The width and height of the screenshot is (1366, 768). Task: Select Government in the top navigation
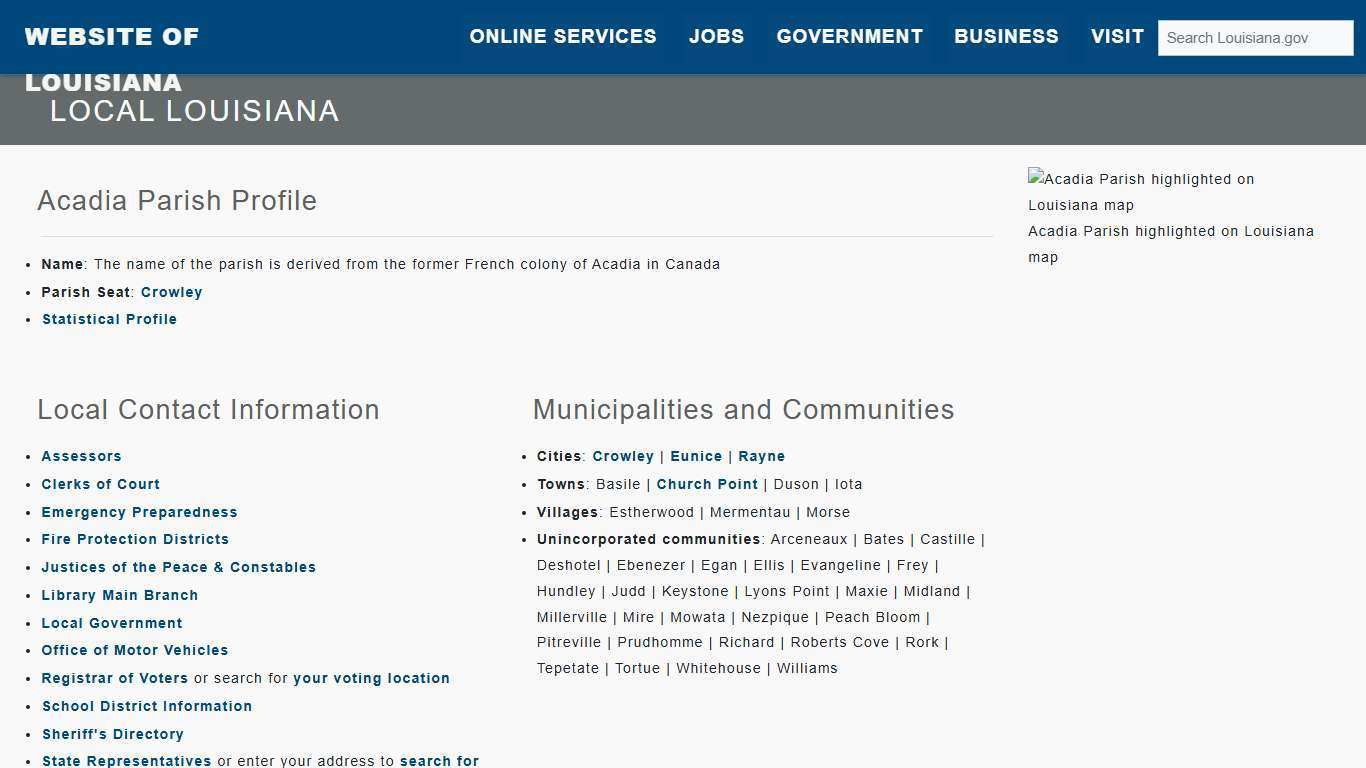click(849, 36)
